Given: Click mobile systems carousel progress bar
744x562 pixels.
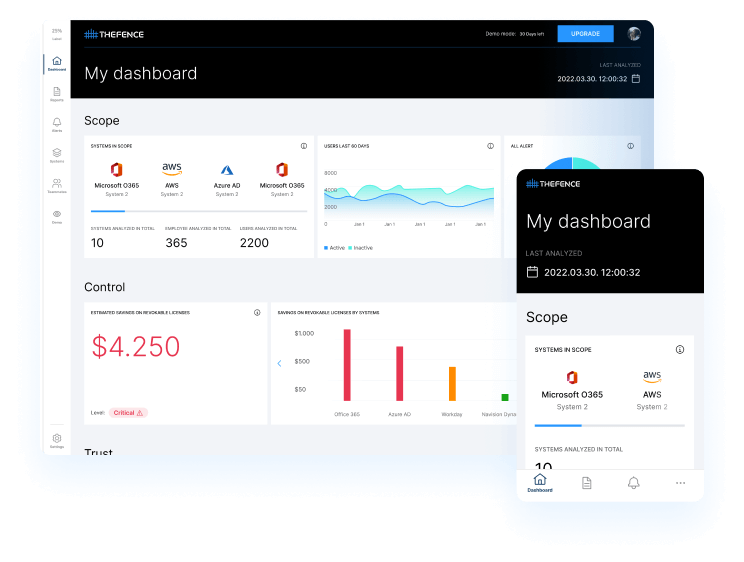Looking at the screenshot, I should [x=609, y=426].
